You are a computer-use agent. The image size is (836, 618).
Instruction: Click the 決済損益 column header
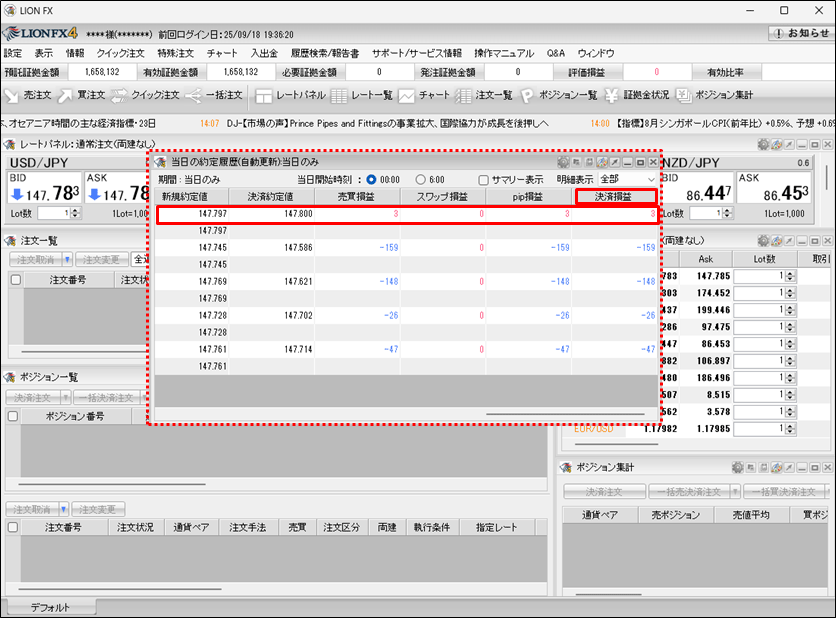click(x=616, y=197)
